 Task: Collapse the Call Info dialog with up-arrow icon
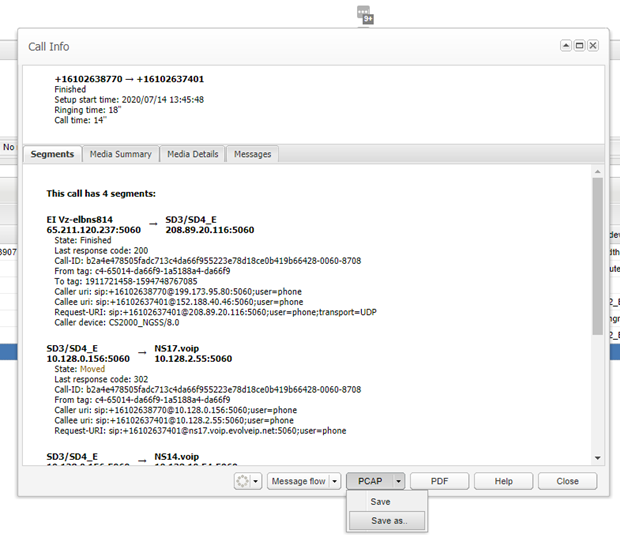pos(566,46)
